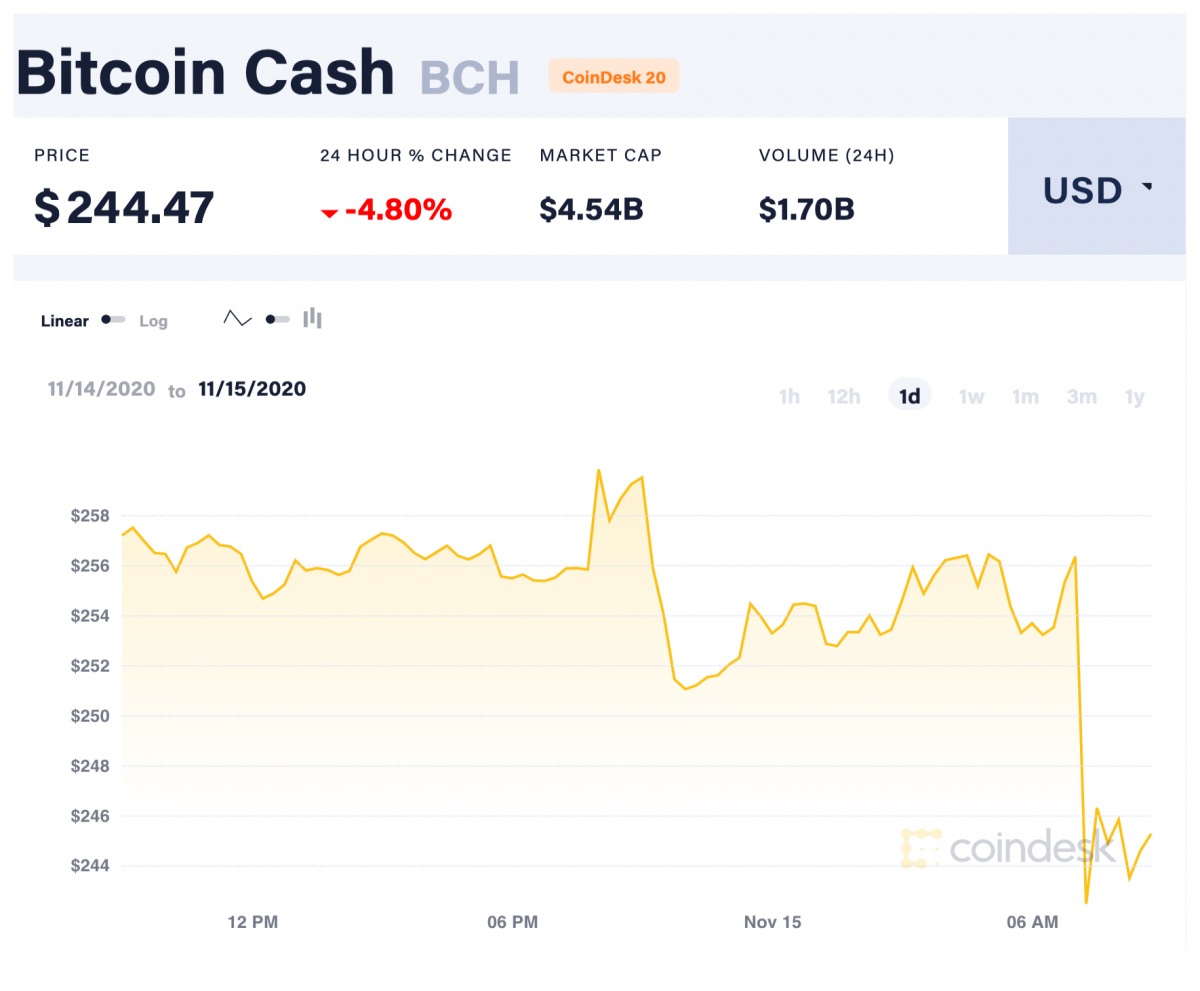The image size is (1200, 991).
Task: Switch to the 1y time range
Action: coord(1135,396)
